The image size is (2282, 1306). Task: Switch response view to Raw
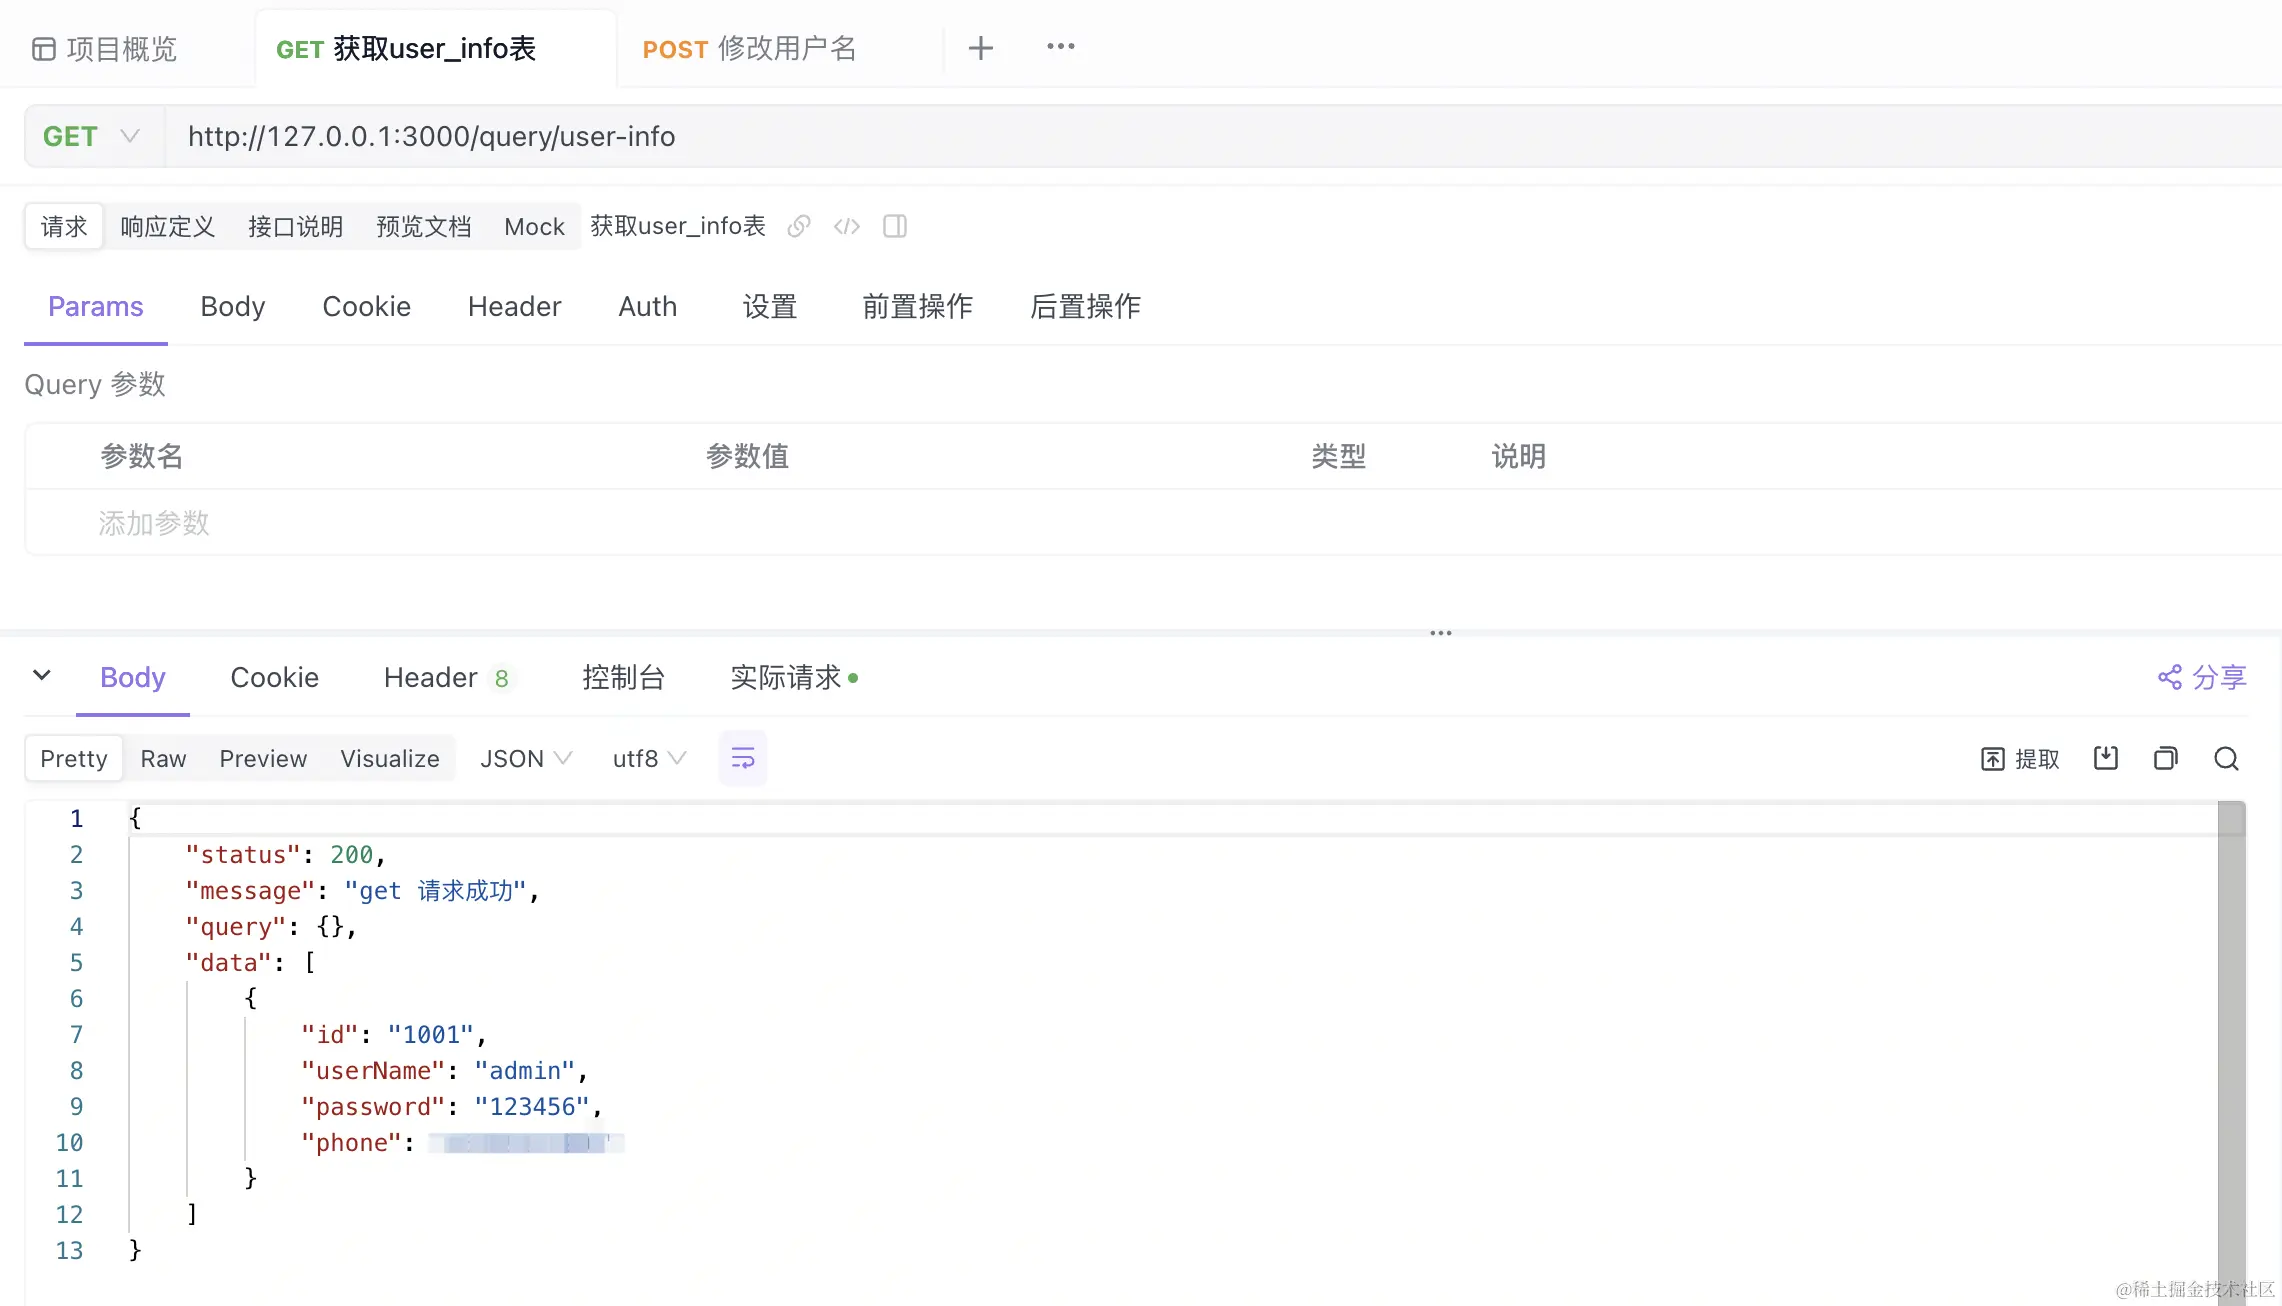163,758
